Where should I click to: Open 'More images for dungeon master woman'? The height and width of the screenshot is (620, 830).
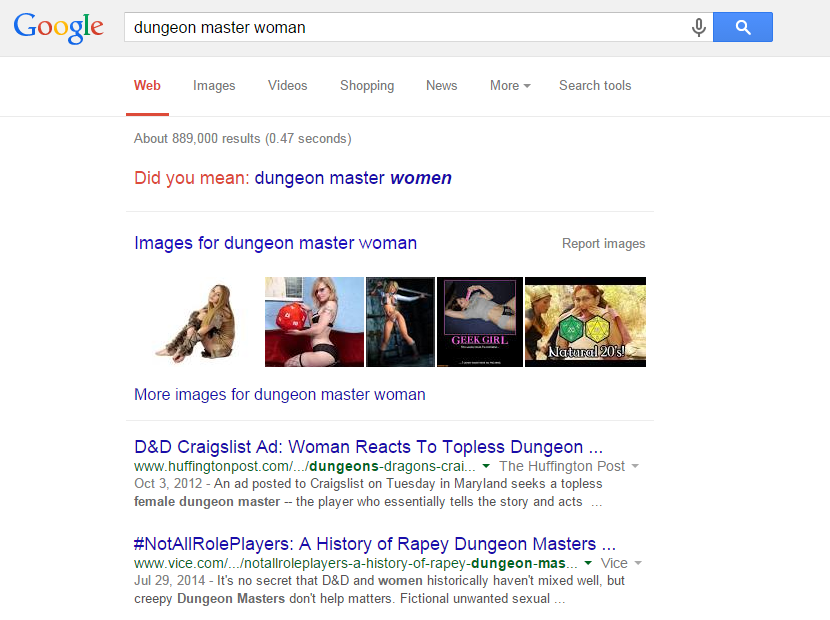(x=280, y=394)
